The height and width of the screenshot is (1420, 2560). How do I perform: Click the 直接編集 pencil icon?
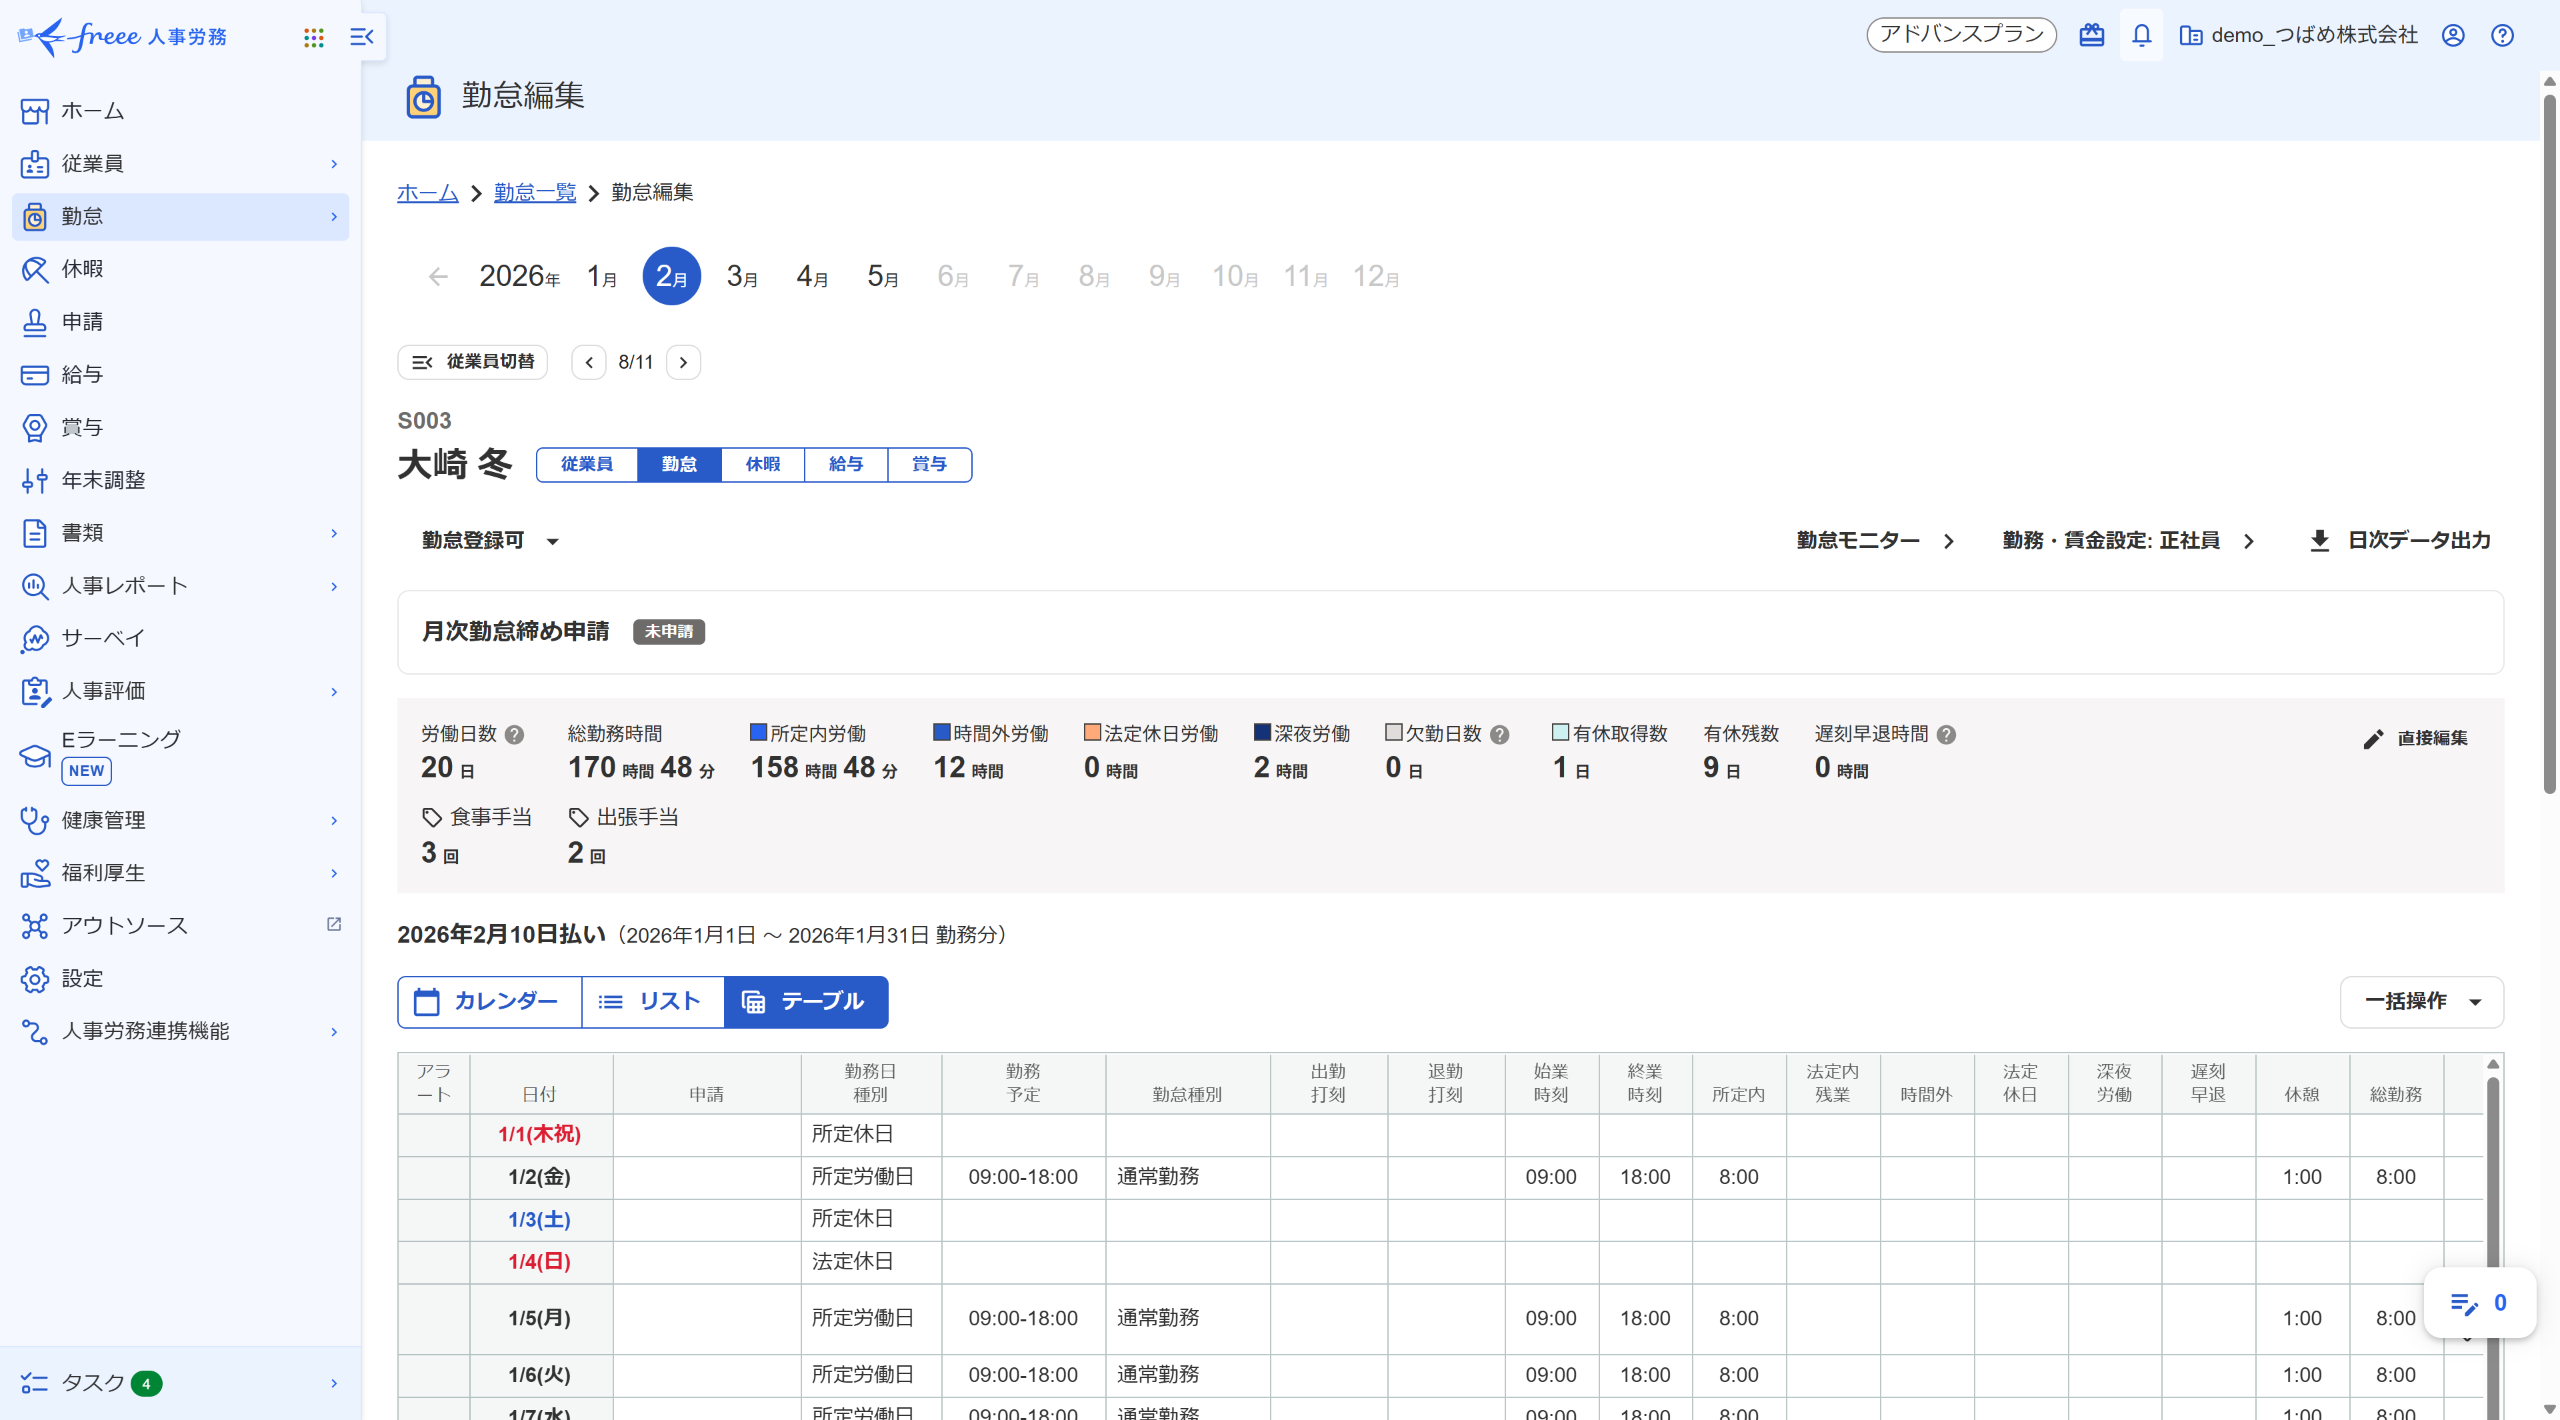coord(2373,739)
